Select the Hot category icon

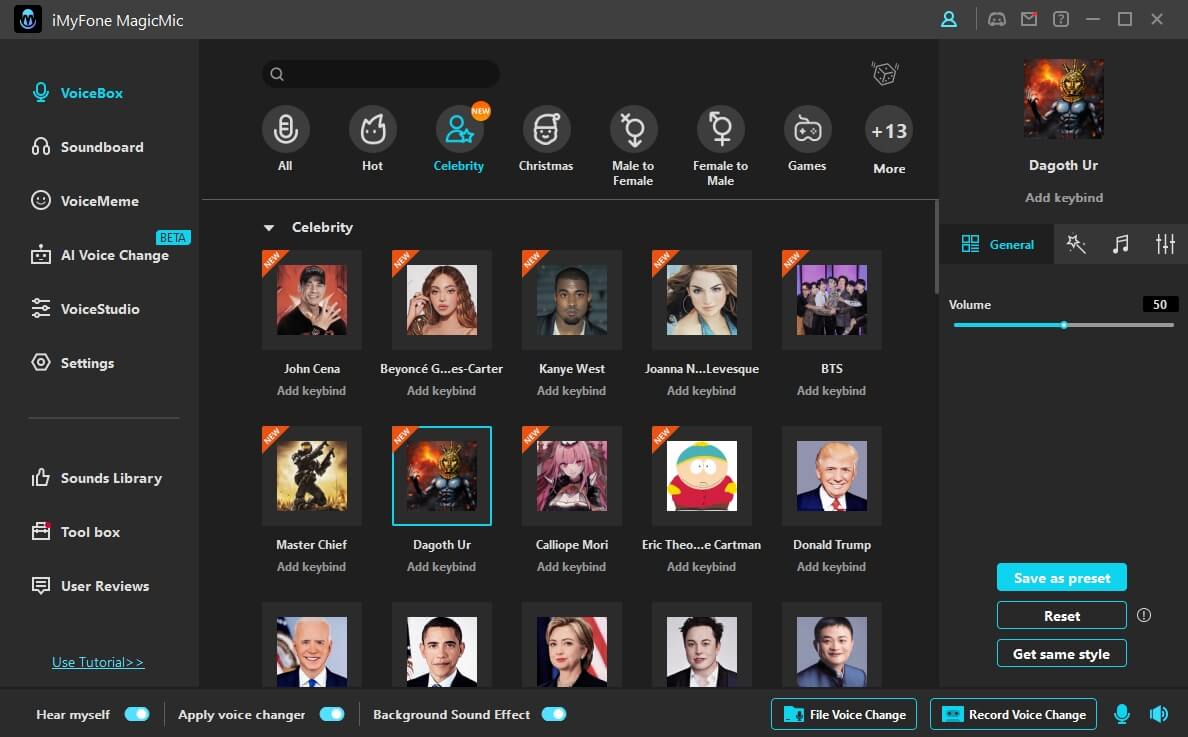(373, 130)
